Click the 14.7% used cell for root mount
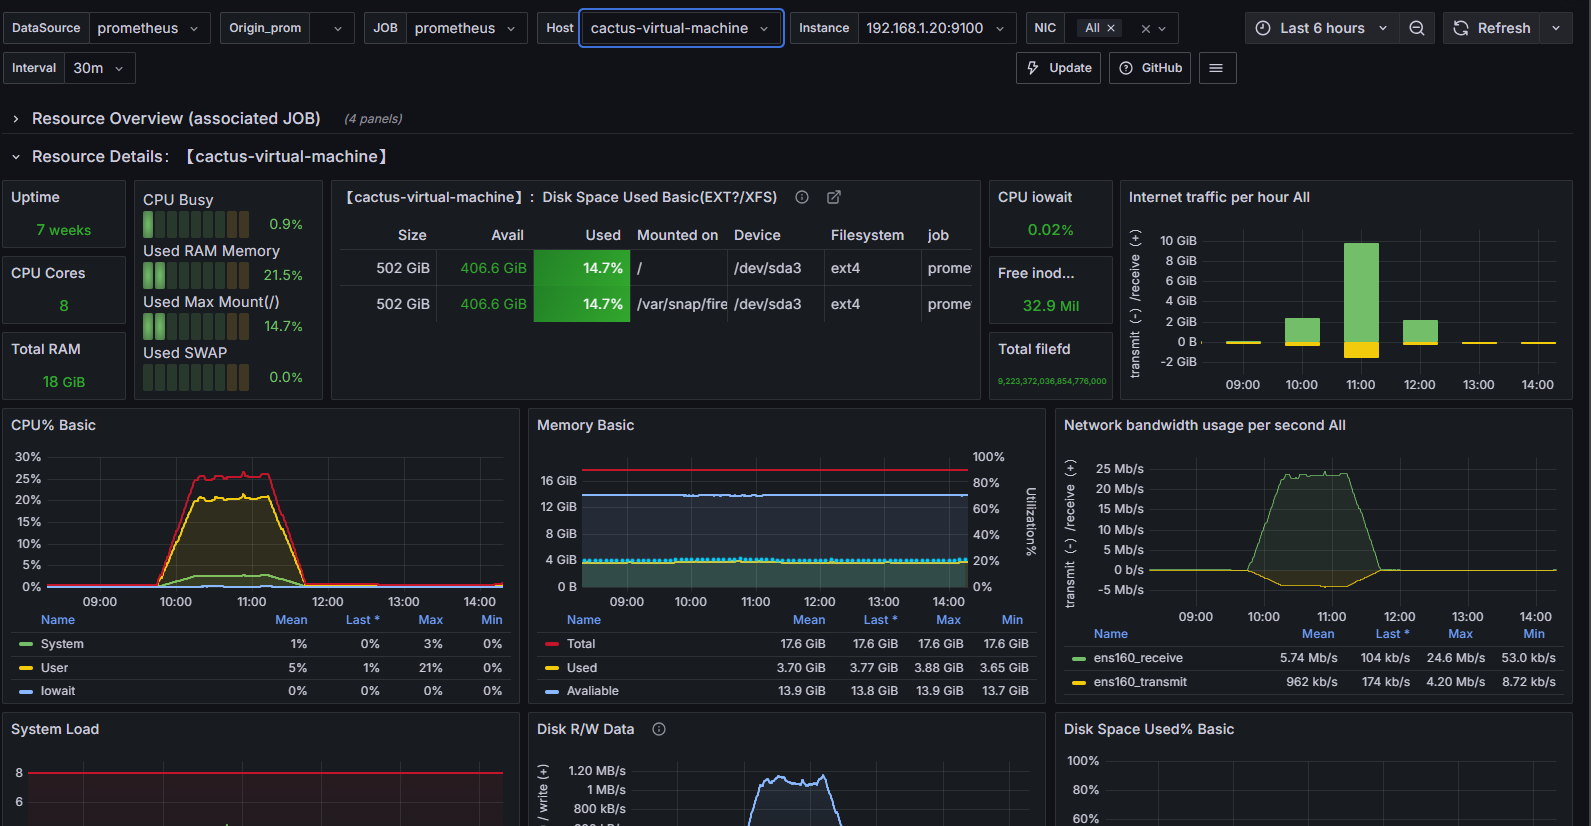 pyautogui.click(x=582, y=268)
